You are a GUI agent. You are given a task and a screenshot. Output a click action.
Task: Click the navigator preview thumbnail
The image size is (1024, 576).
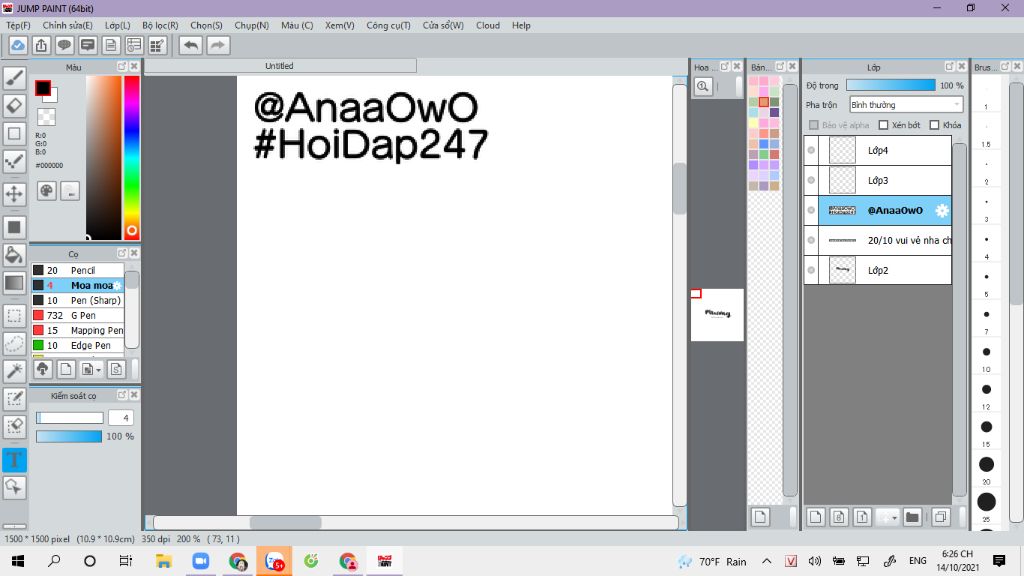coord(717,315)
